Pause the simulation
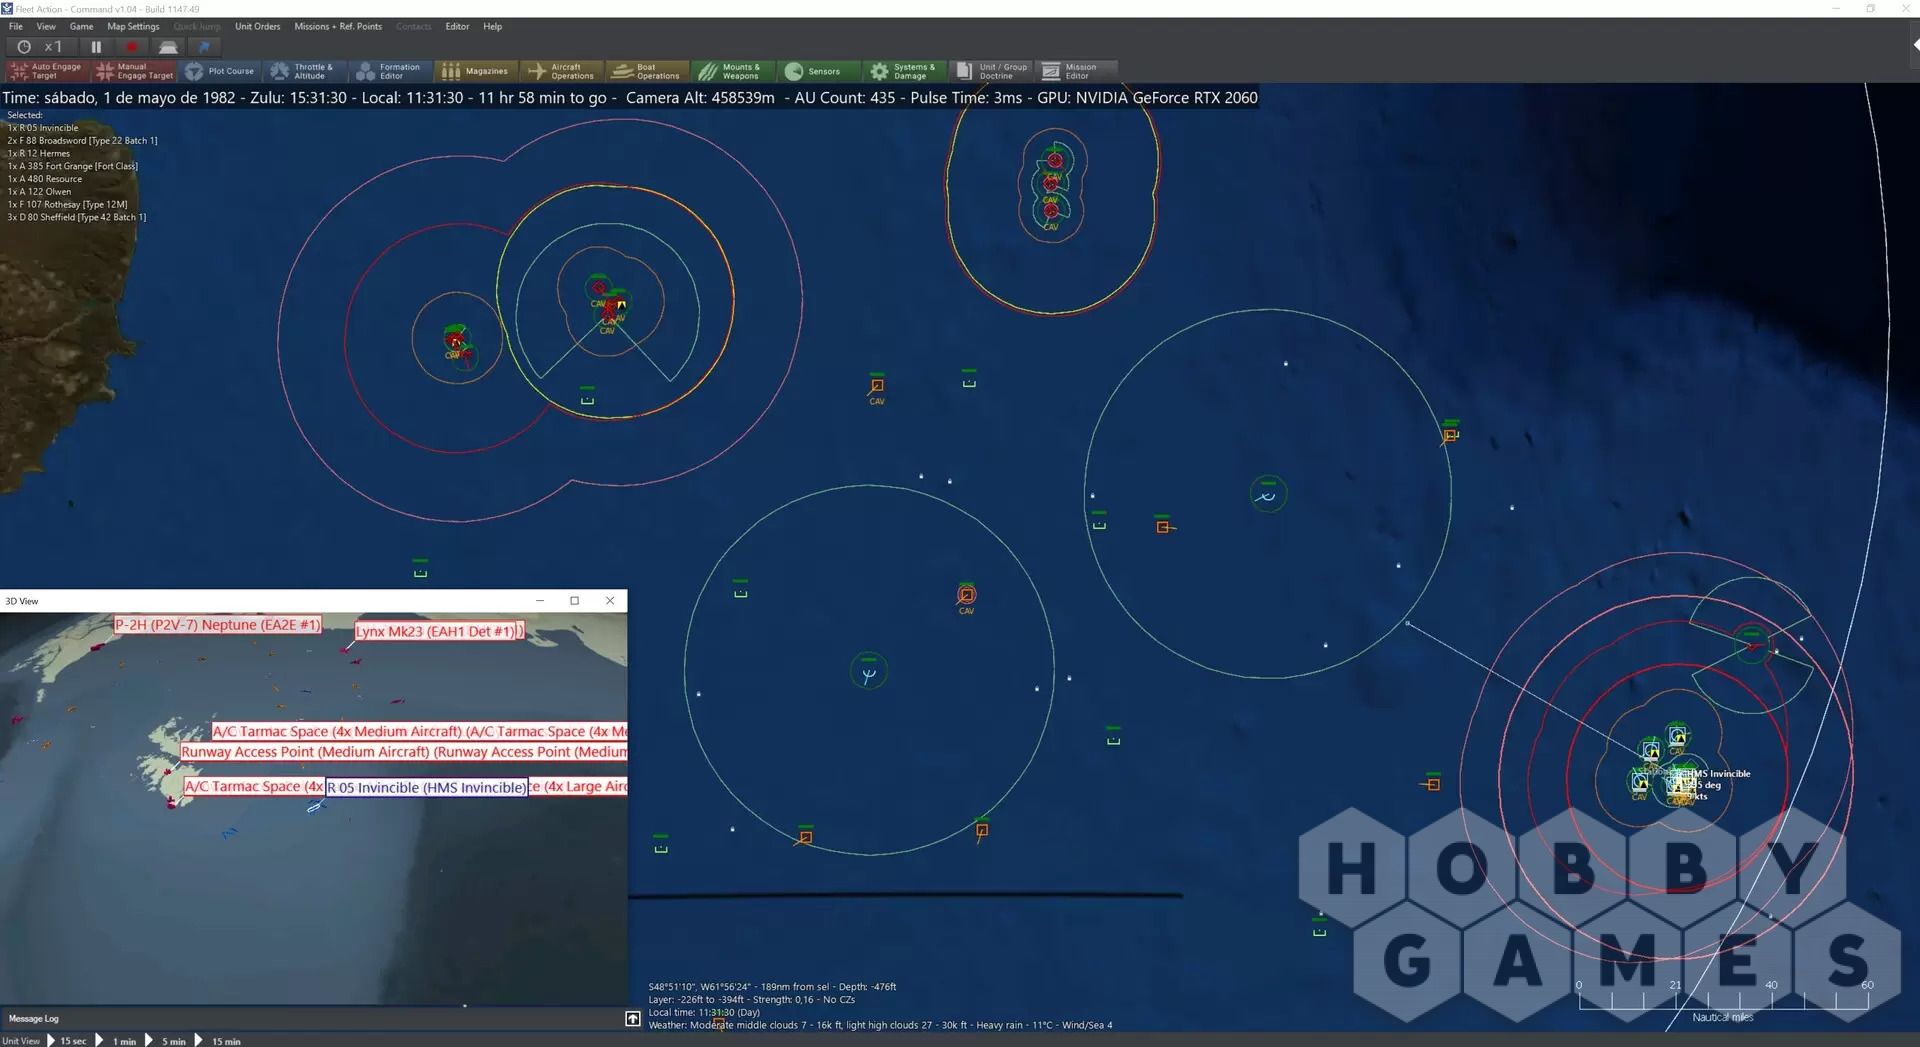The image size is (1920, 1047). (x=96, y=46)
